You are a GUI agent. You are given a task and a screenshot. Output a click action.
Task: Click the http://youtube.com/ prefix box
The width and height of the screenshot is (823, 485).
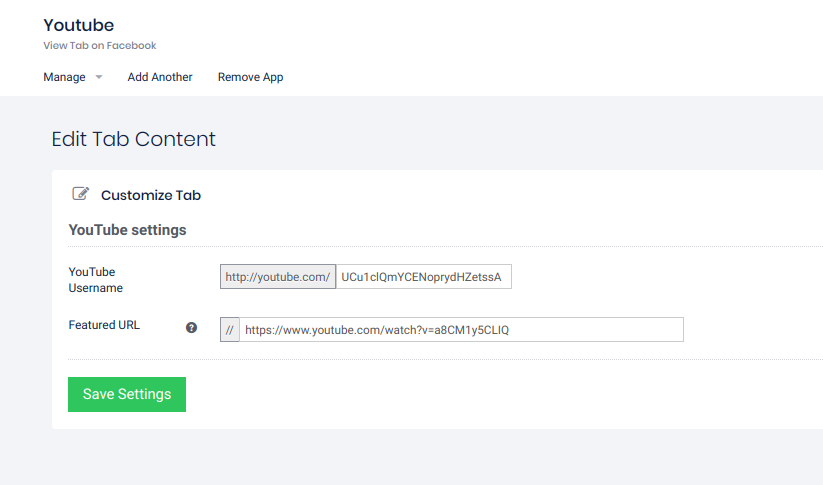[x=278, y=277]
